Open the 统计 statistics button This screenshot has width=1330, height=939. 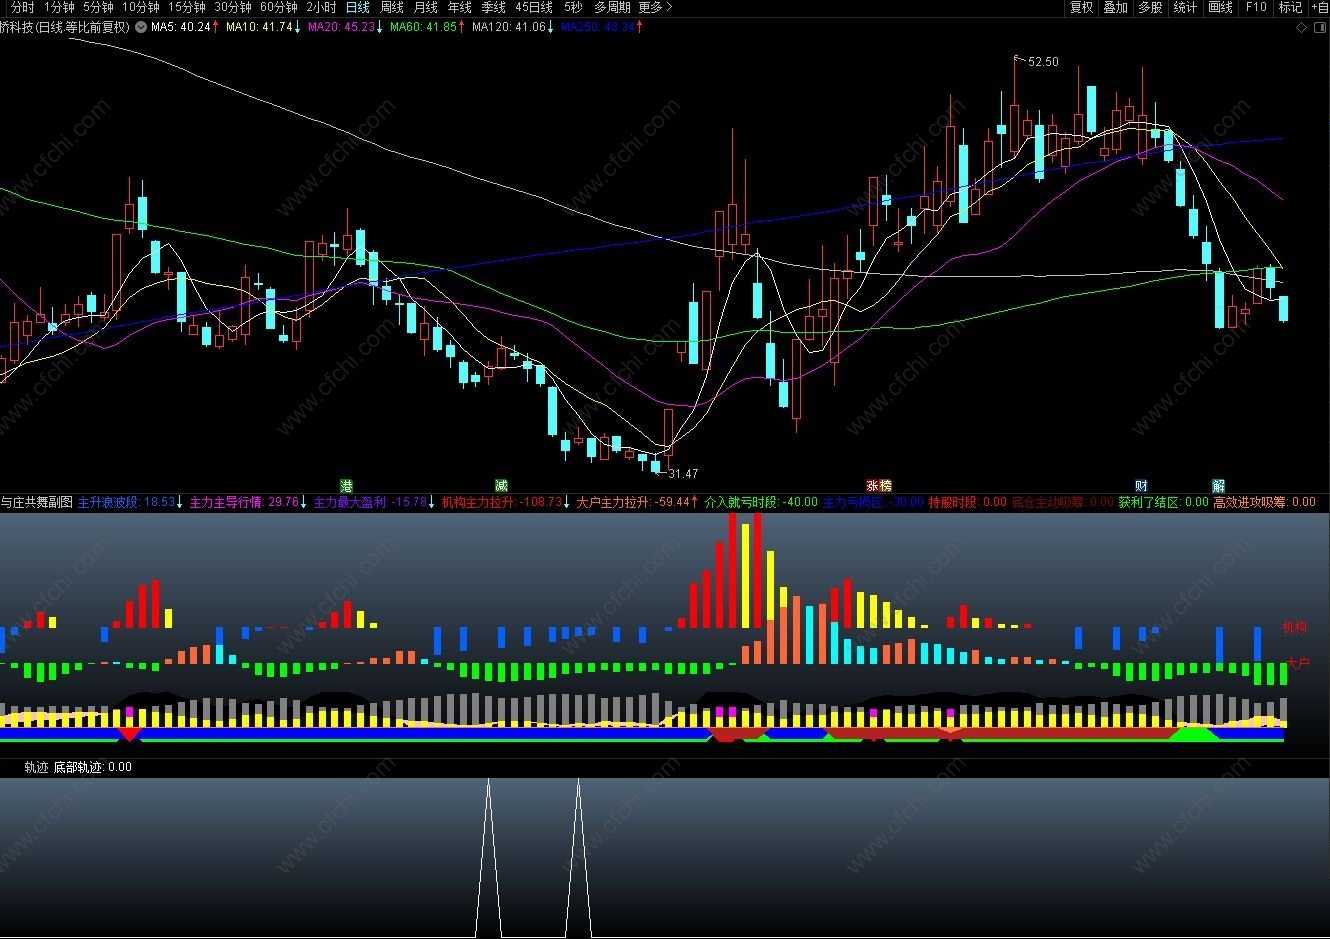(x=1185, y=7)
